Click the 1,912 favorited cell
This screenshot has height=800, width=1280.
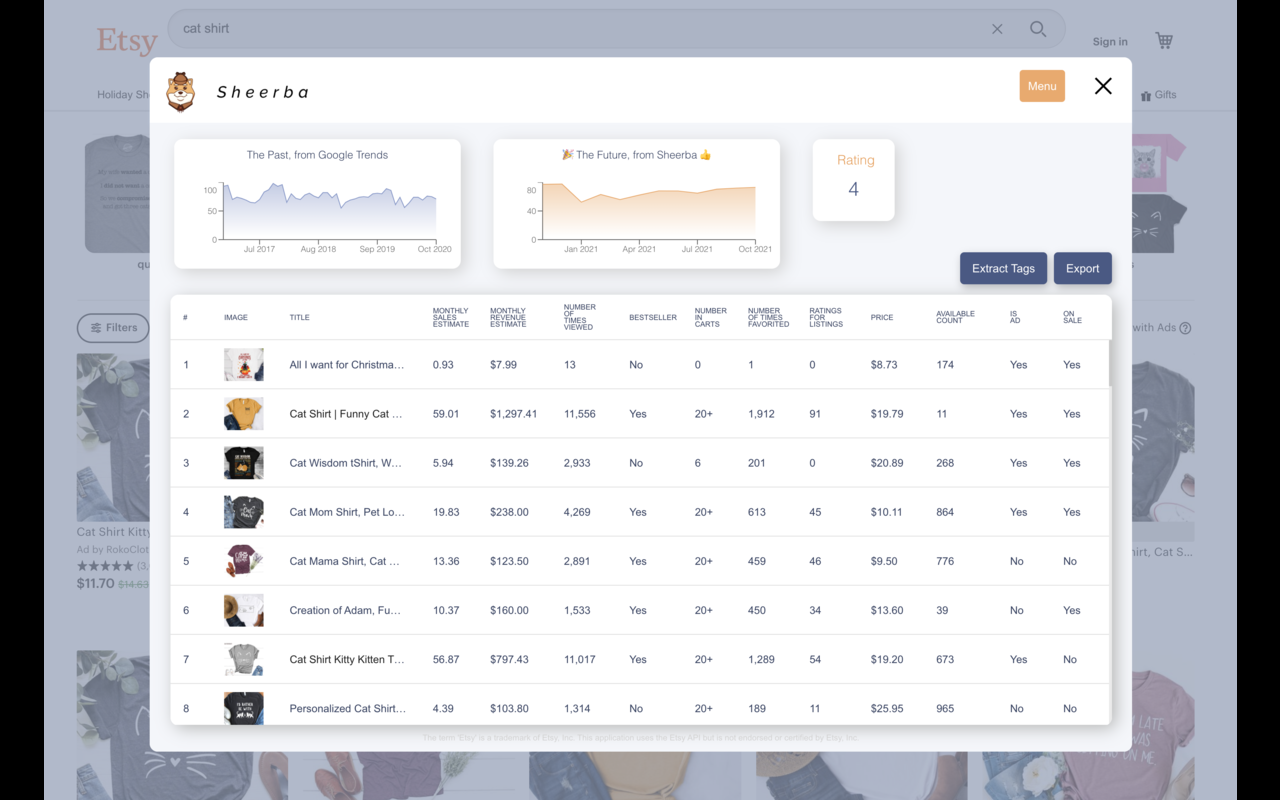coord(761,414)
